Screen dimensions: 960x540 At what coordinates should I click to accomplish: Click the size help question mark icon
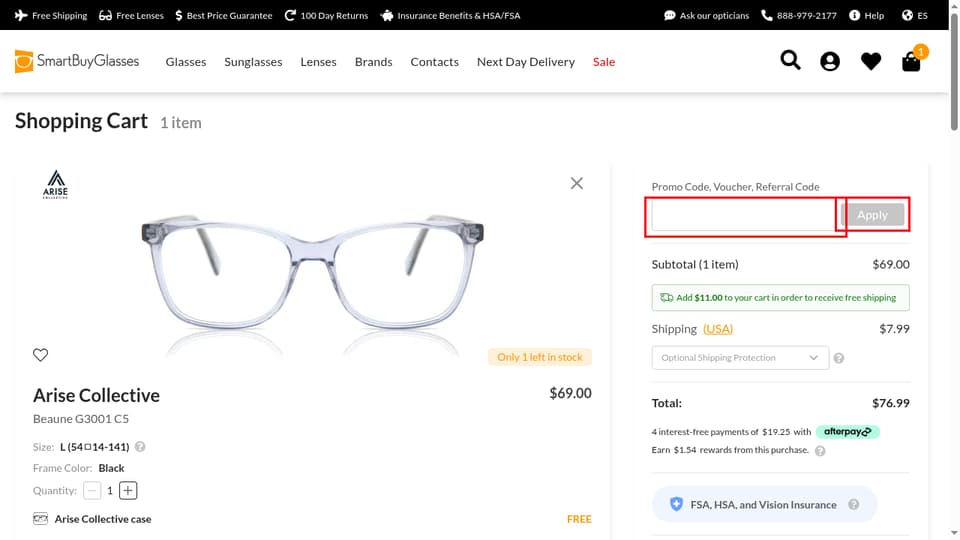click(140, 447)
